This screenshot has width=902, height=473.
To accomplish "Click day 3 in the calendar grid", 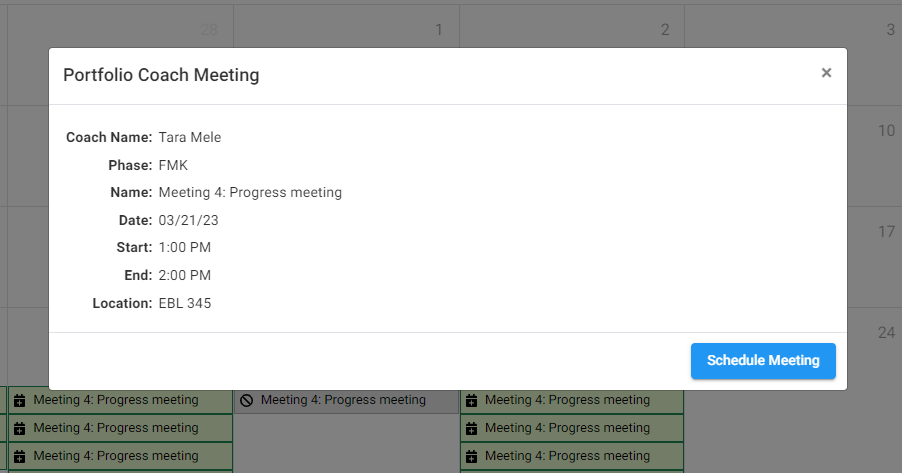I will (890, 30).
